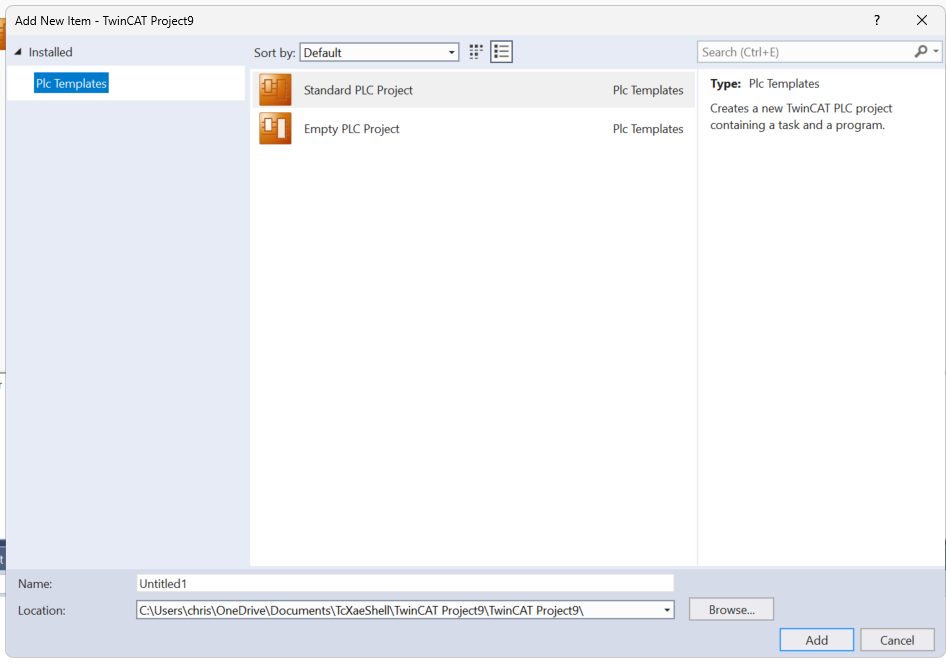Click Plc Templates text in Standard row
The height and width of the screenshot is (664, 946).
(x=648, y=90)
